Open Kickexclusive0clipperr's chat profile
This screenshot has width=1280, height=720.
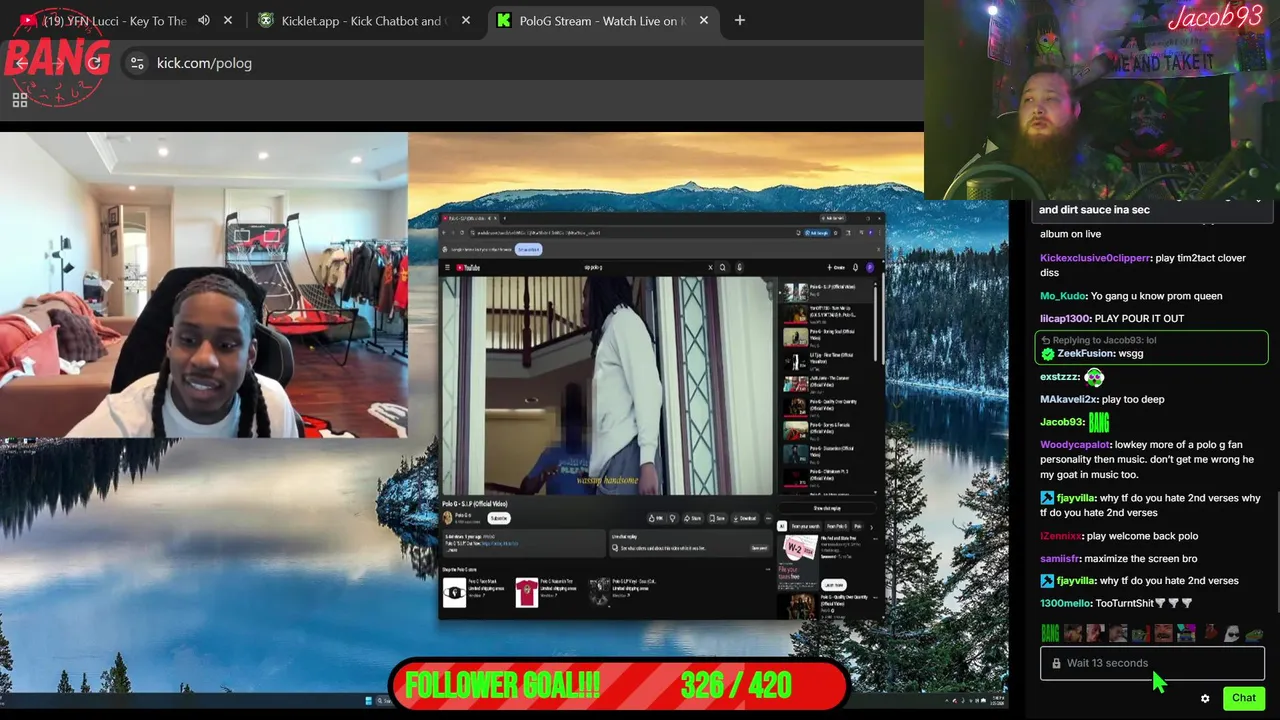pyautogui.click(x=1095, y=258)
